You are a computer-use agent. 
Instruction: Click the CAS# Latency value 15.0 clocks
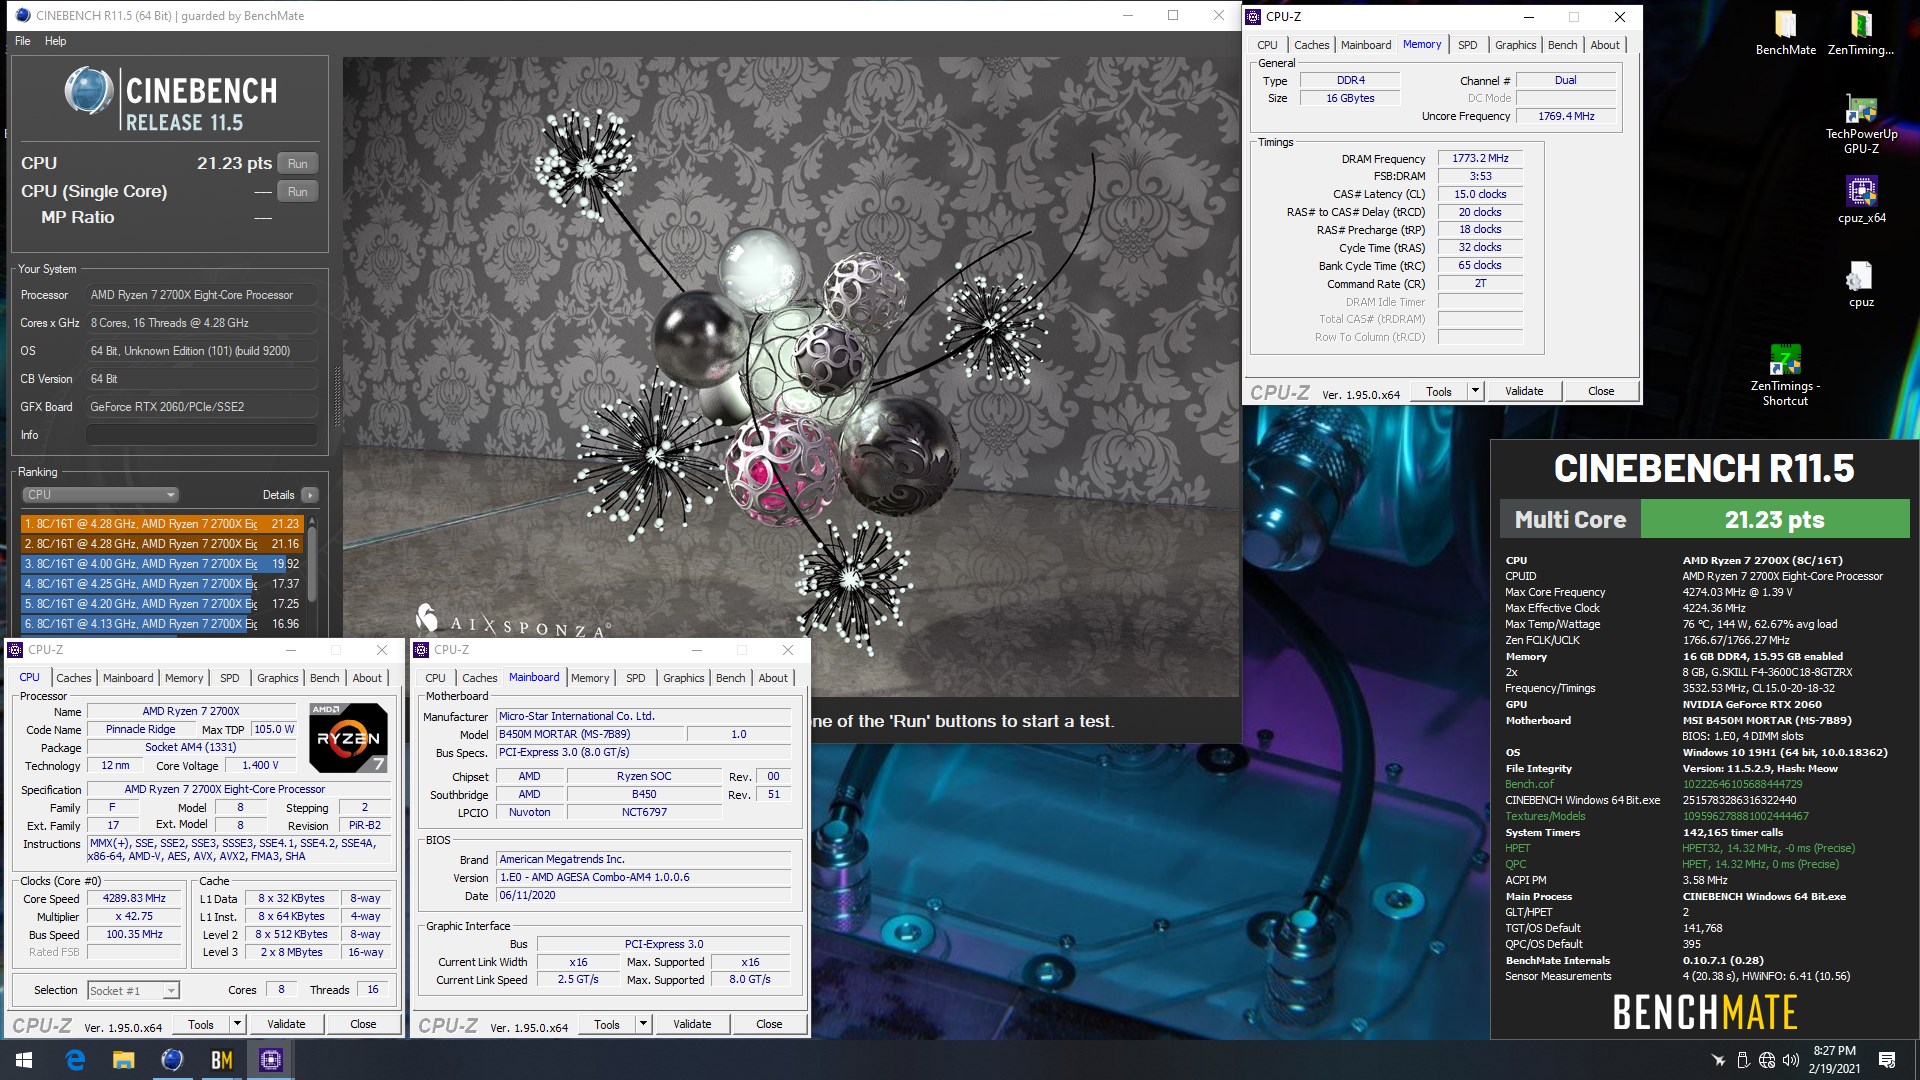[x=1480, y=195]
